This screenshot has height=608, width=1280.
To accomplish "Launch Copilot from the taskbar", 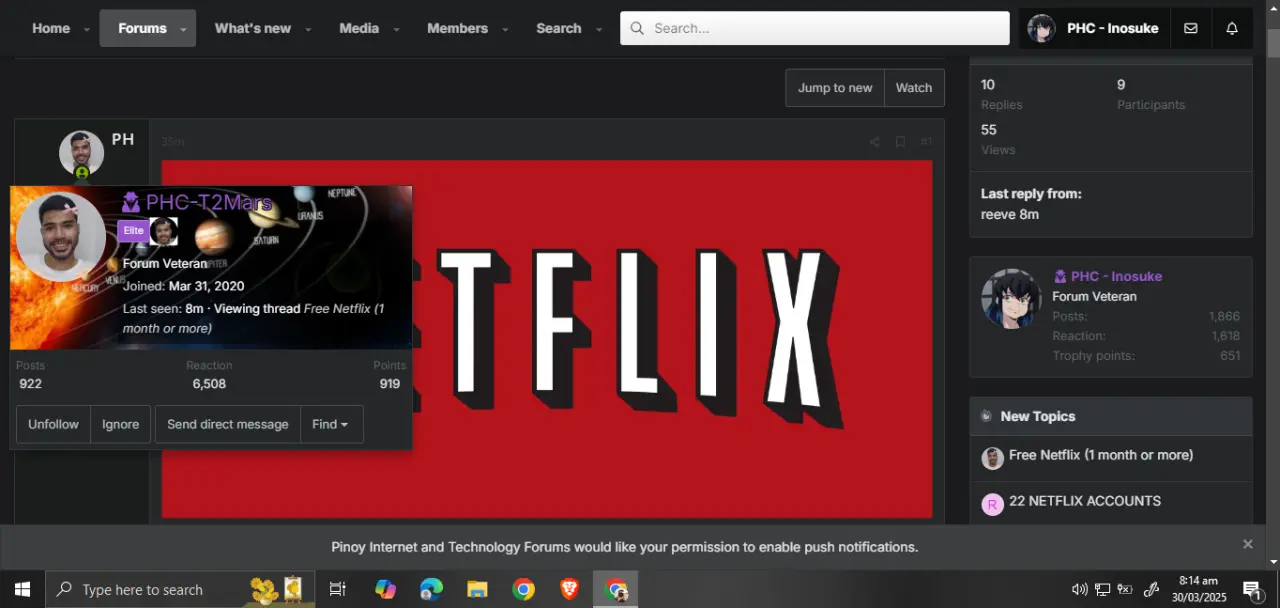I will [x=385, y=589].
